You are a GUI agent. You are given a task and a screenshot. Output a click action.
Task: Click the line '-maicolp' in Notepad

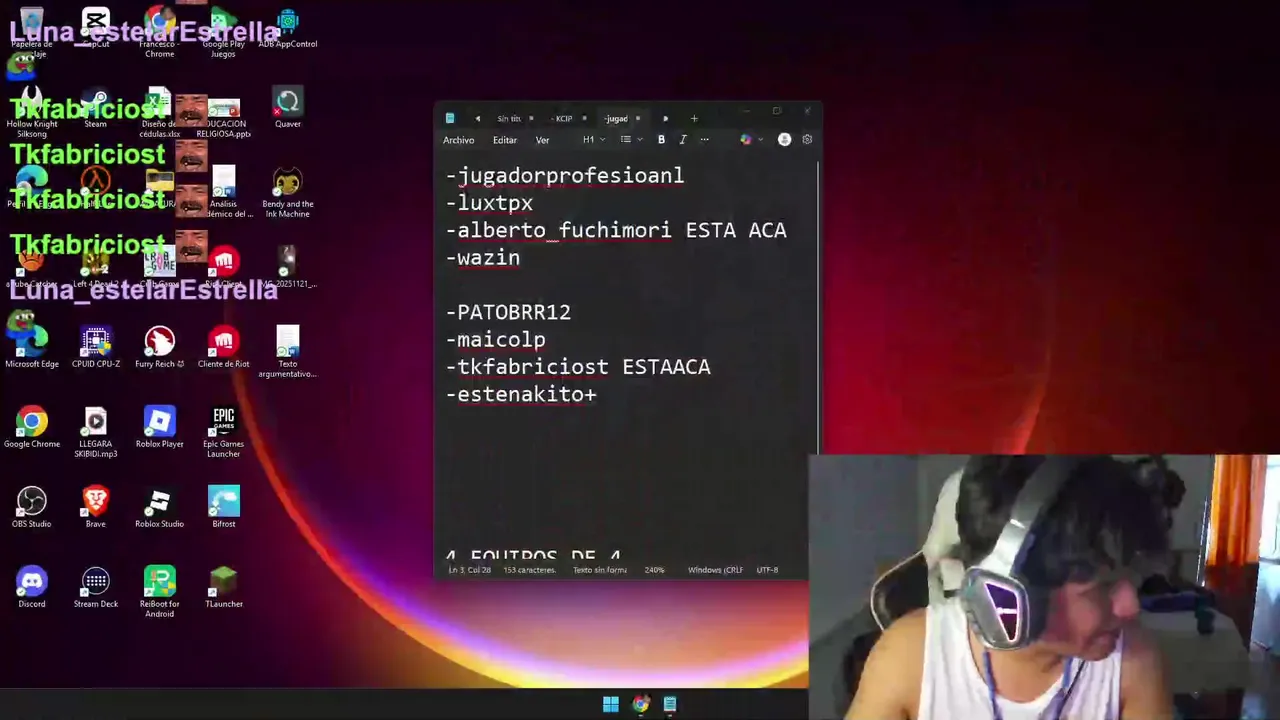pyautogui.click(x=496, y=340)
